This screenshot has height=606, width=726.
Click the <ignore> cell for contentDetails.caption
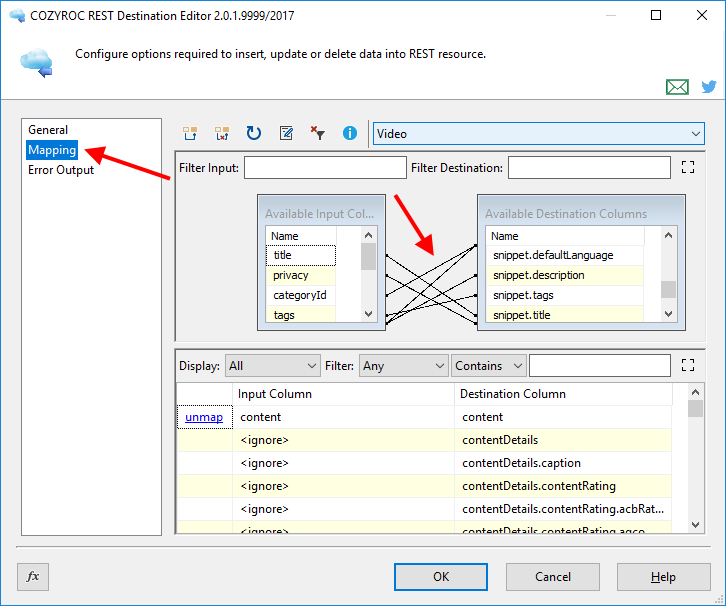343,463
